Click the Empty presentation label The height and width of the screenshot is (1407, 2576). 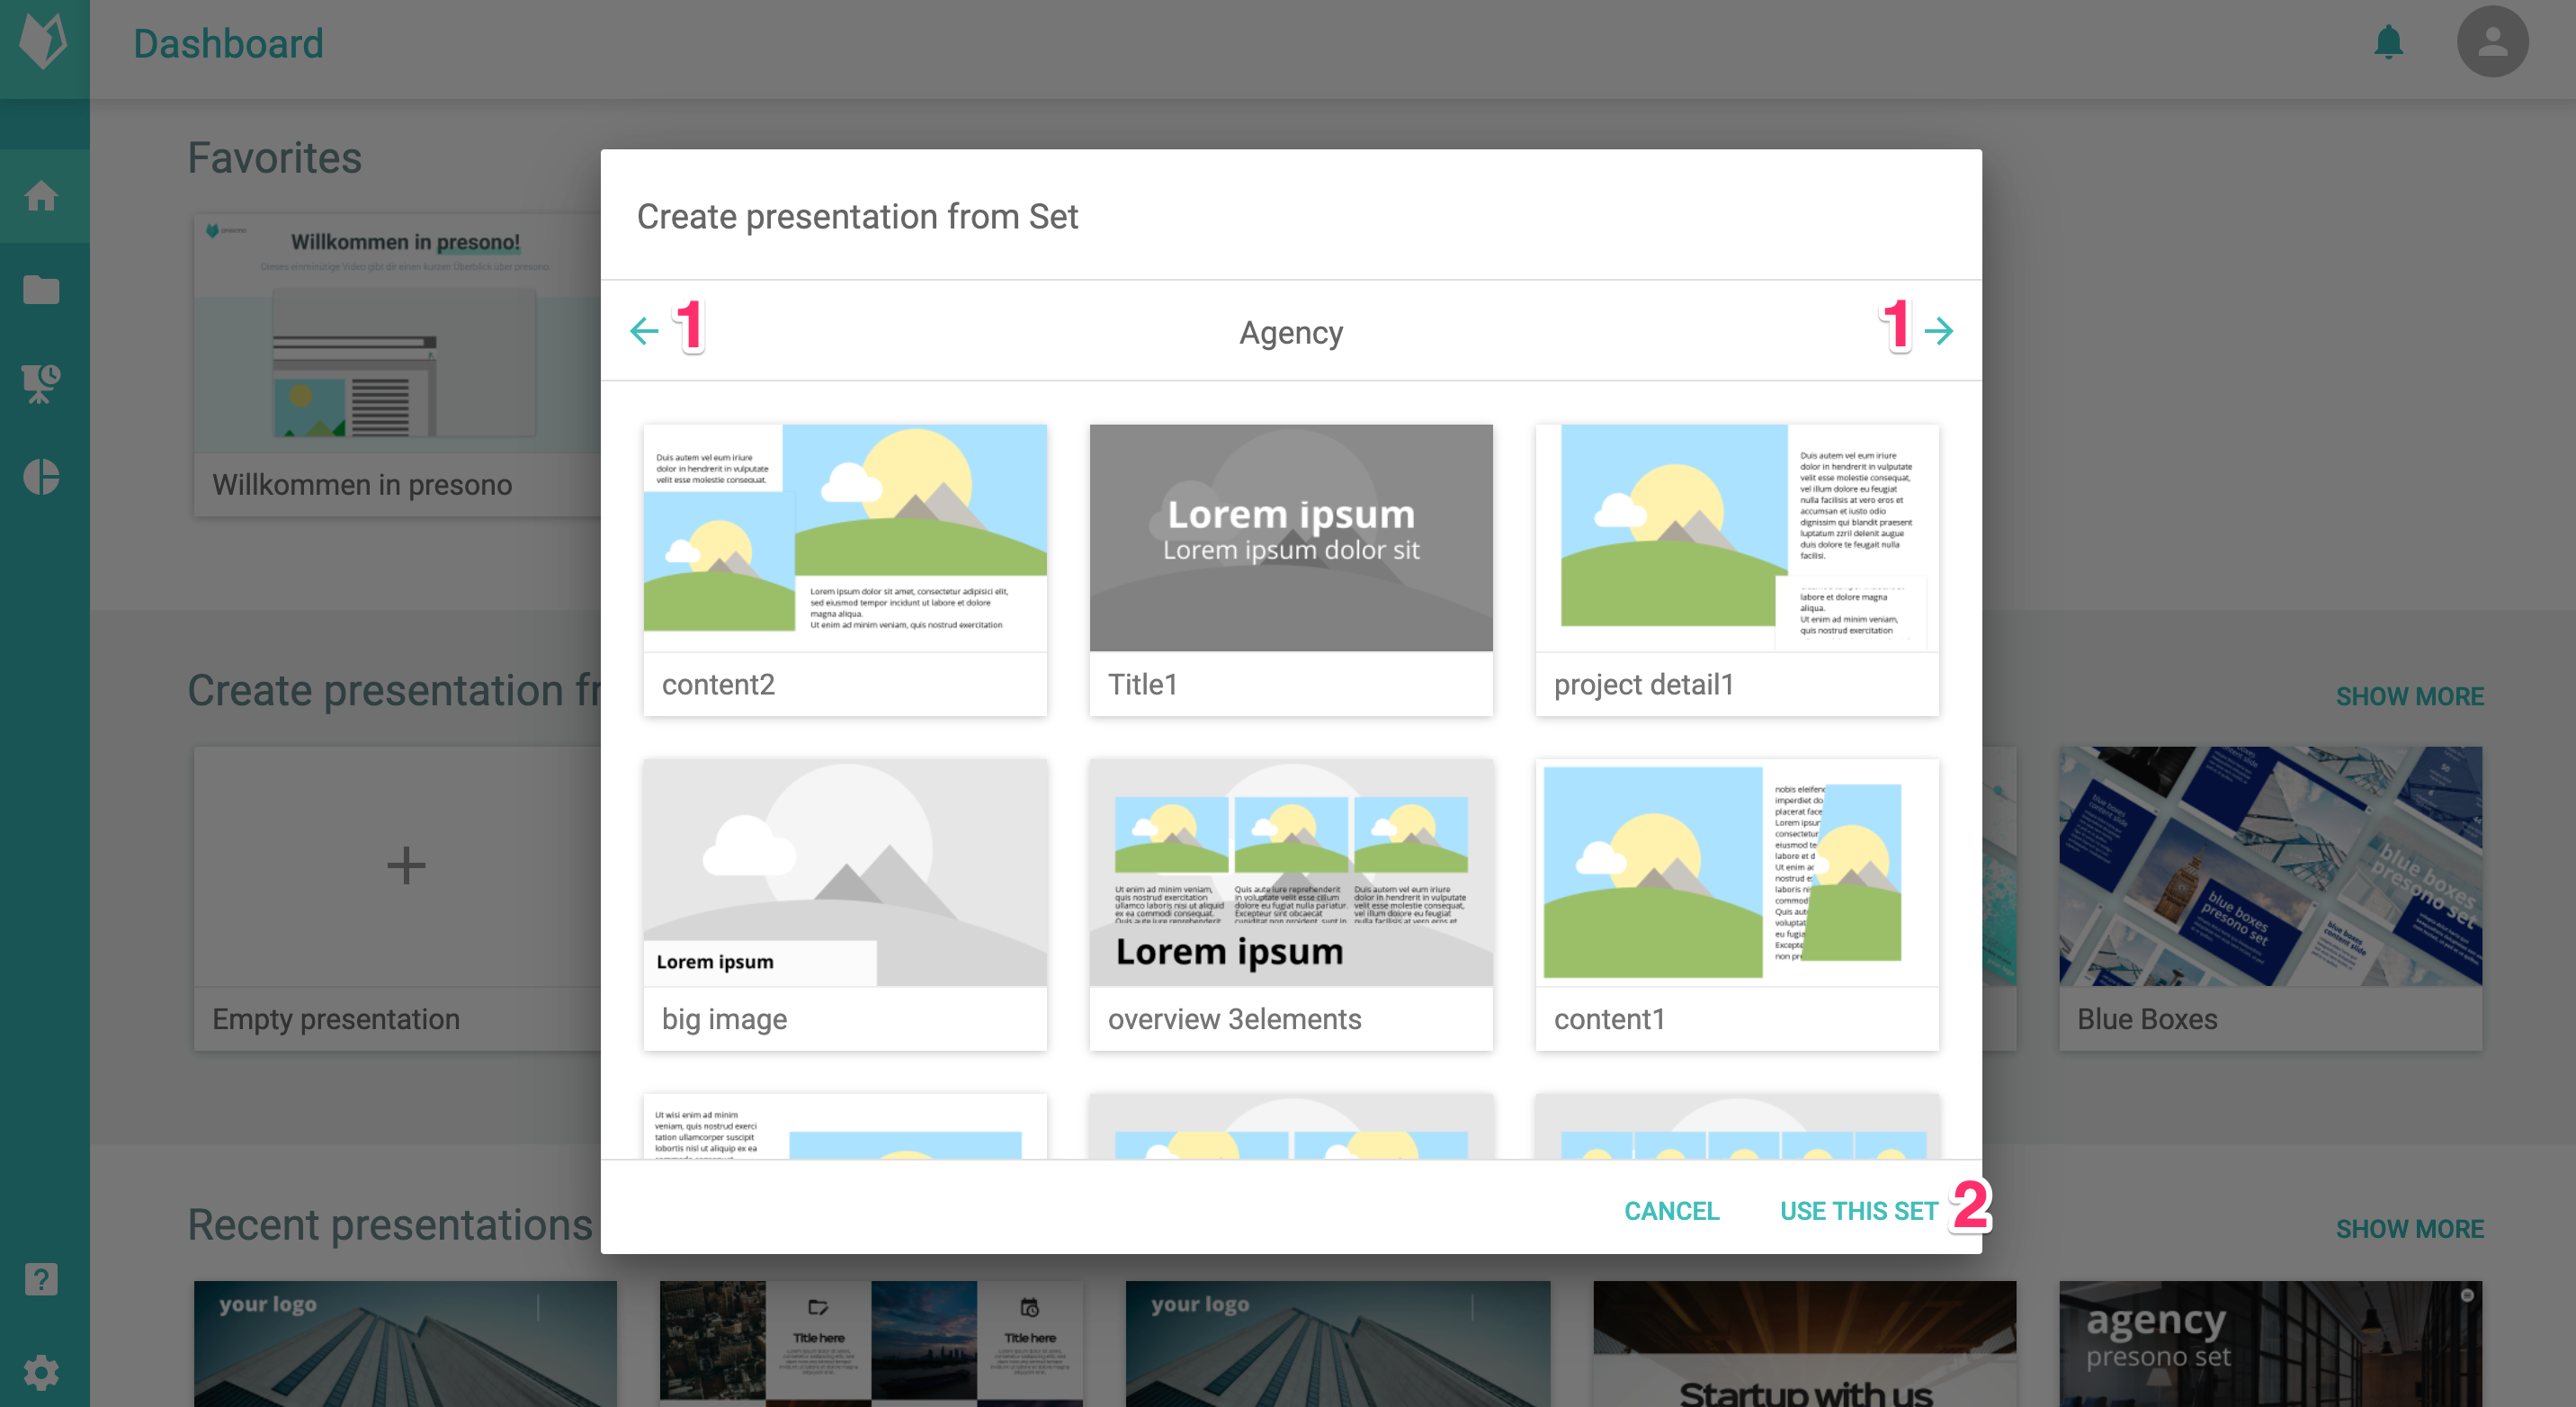tap(336, 1019)
